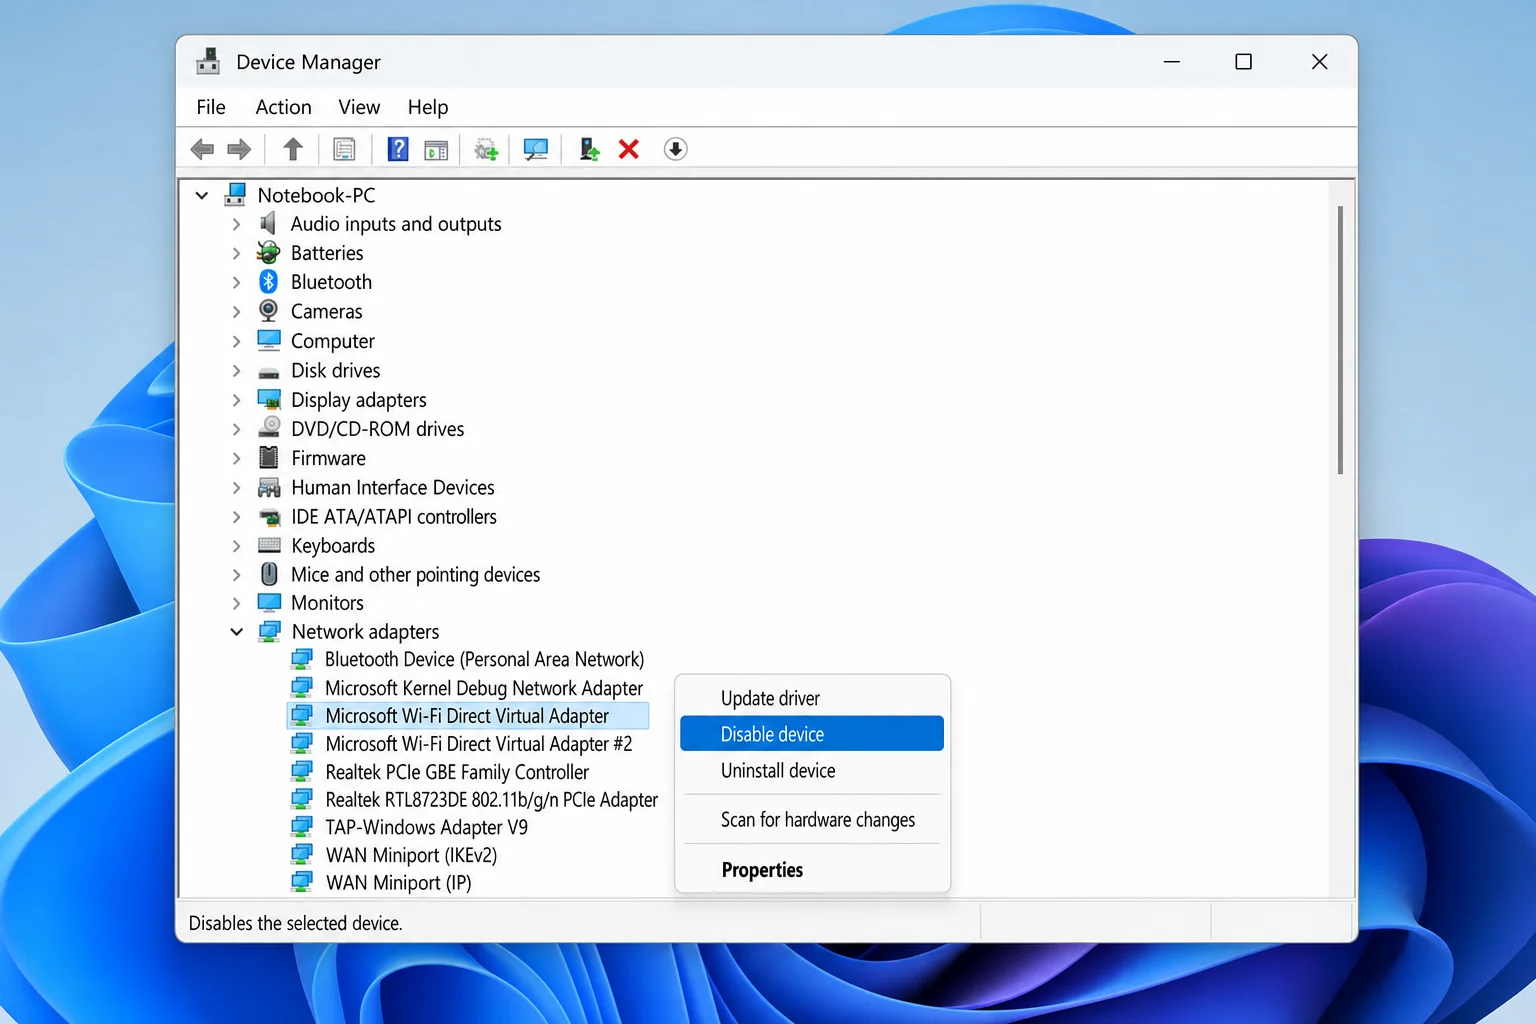Click the Disable device down-arrow toolbar icon

[675, 150]
